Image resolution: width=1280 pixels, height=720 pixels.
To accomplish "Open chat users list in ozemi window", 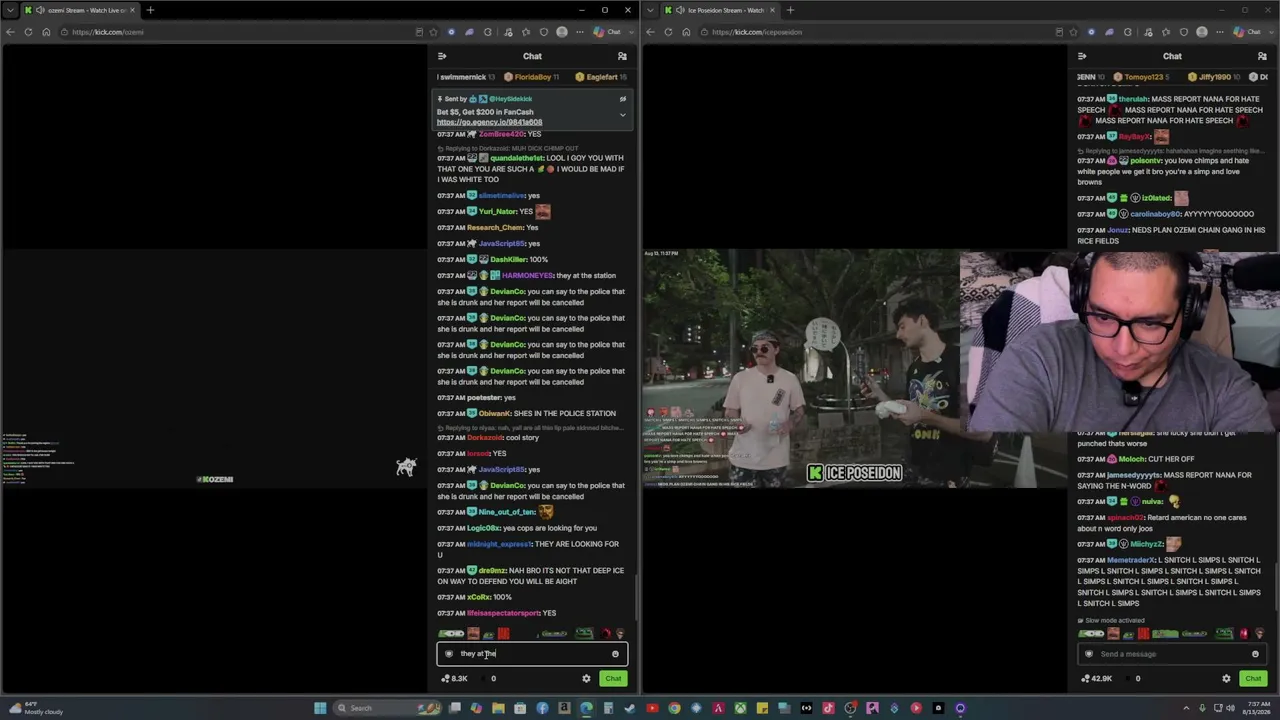I will click(622, 56).
